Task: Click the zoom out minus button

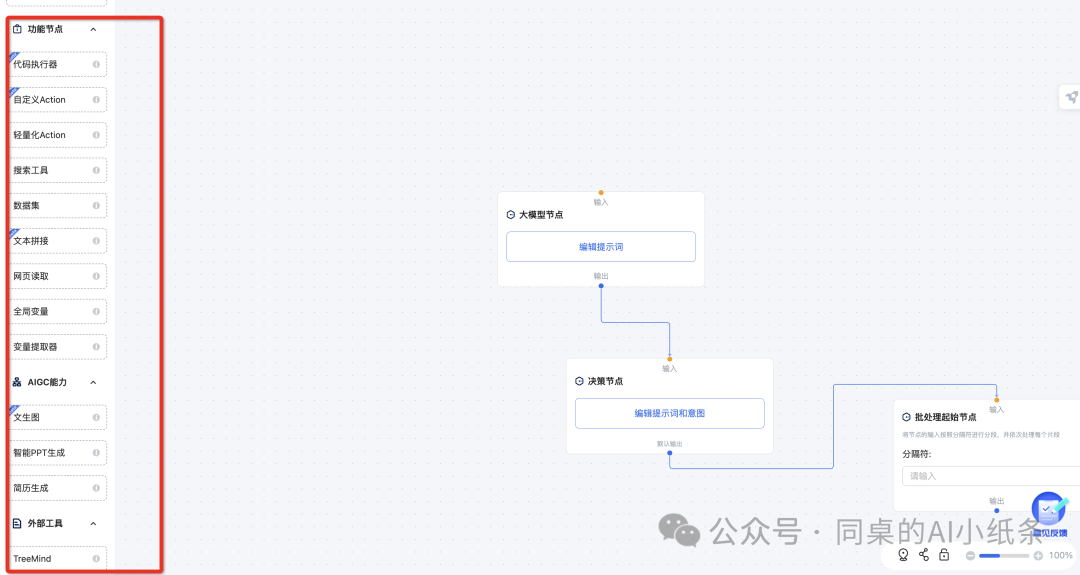Action: (x=970, y=556)
